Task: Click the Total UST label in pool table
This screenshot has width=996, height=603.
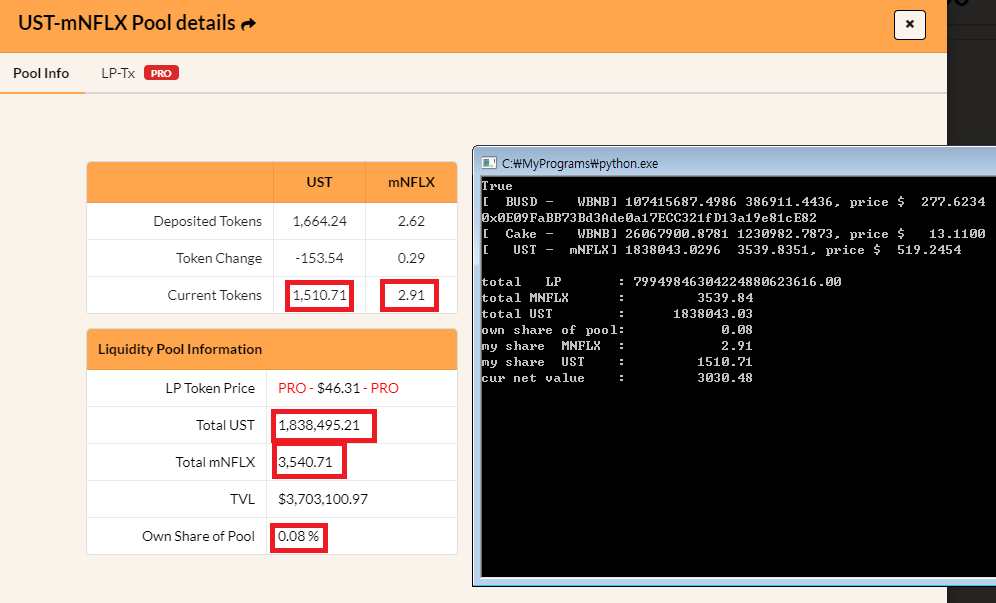Action: [225, 425]
